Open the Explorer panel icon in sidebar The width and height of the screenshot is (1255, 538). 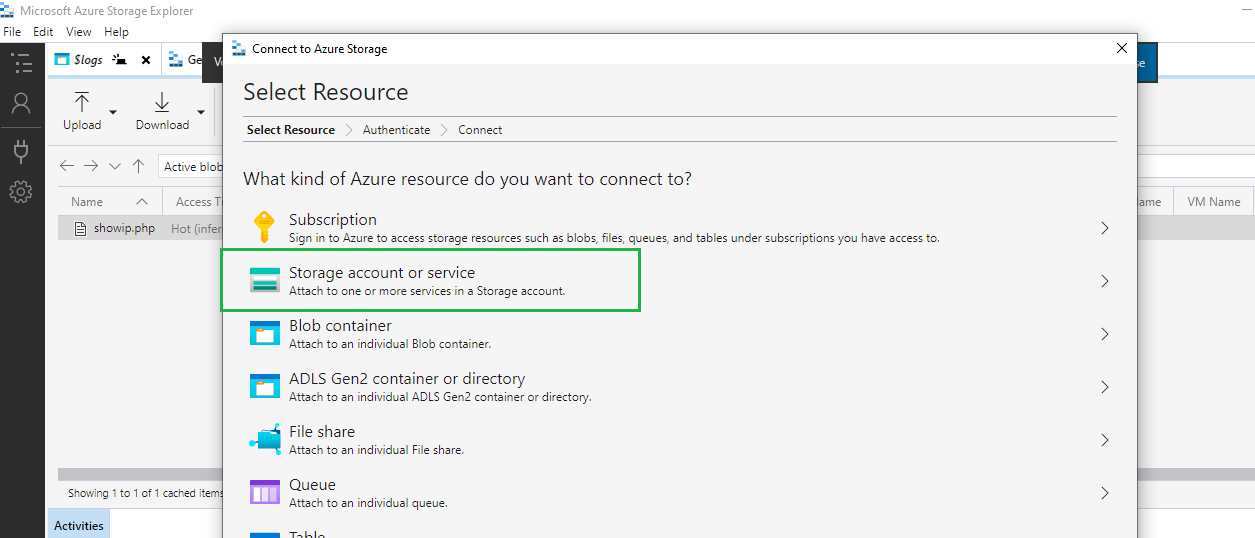21,63
